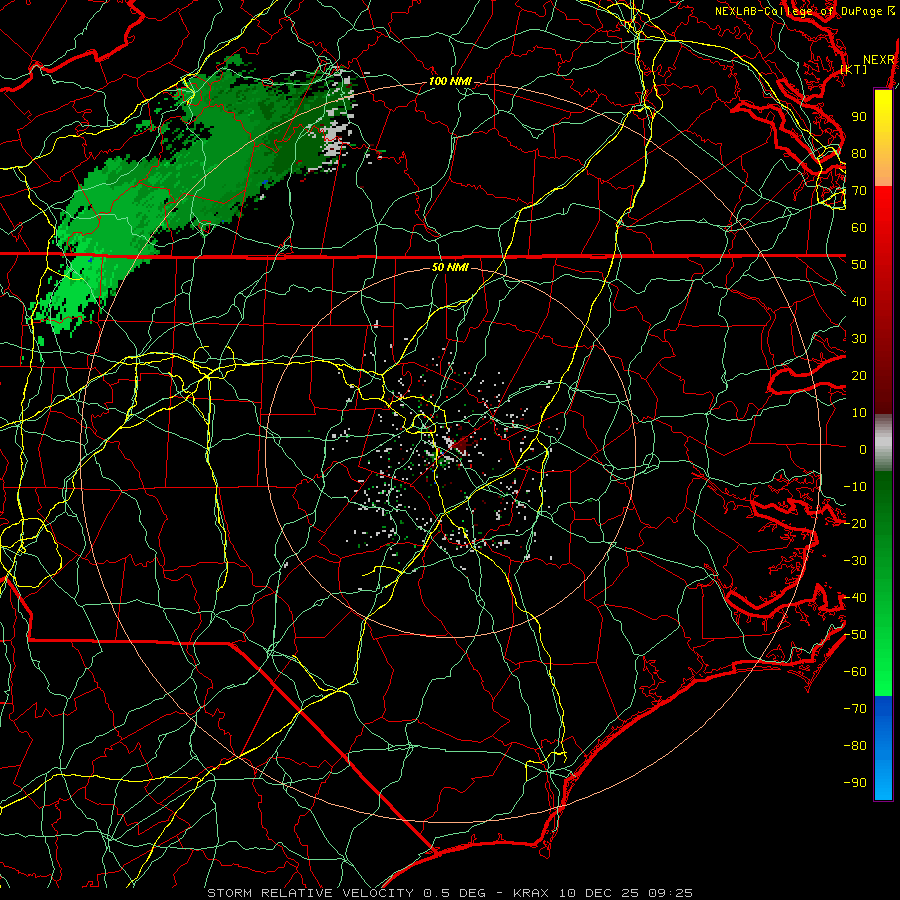The width and height of the screenshot is (900, 900).
Task: Click the -30 value on the velocity scale
Action: (x=855, y=561)
